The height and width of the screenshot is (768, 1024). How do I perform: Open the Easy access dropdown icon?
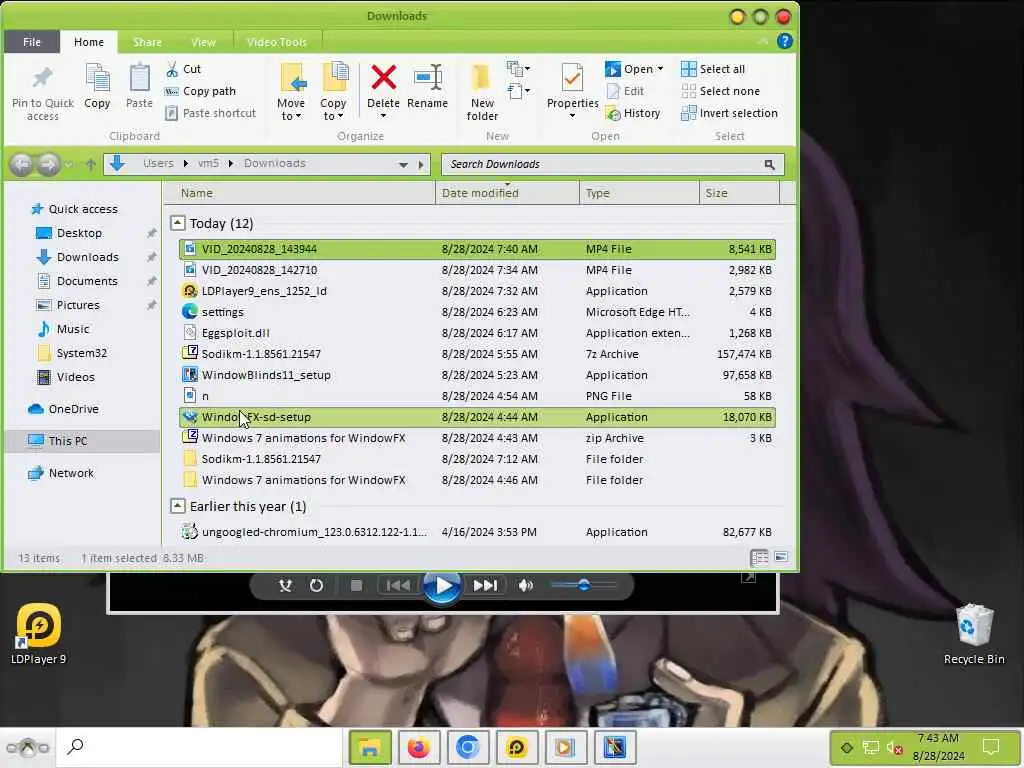click(518, 90)
